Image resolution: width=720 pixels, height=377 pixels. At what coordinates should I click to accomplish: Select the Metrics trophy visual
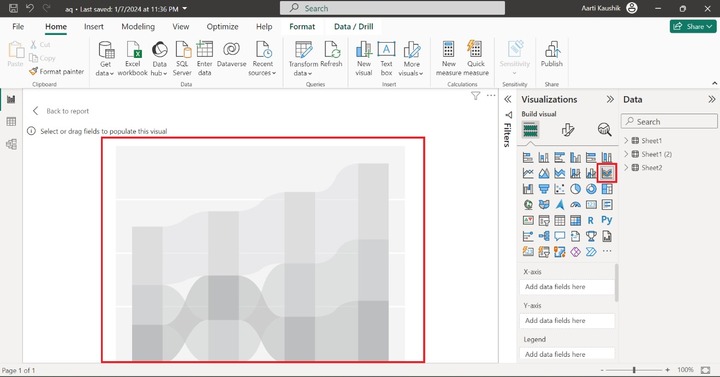[591, 236]
